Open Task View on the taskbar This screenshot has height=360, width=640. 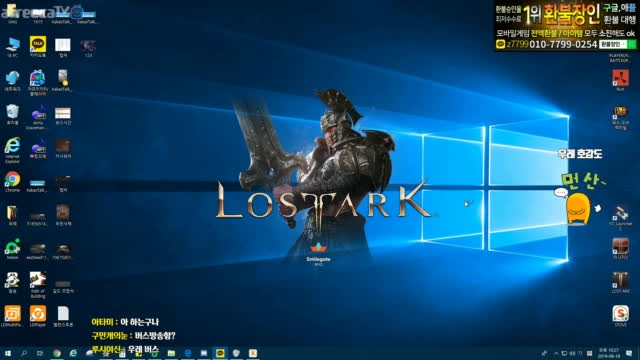[40, 353]
